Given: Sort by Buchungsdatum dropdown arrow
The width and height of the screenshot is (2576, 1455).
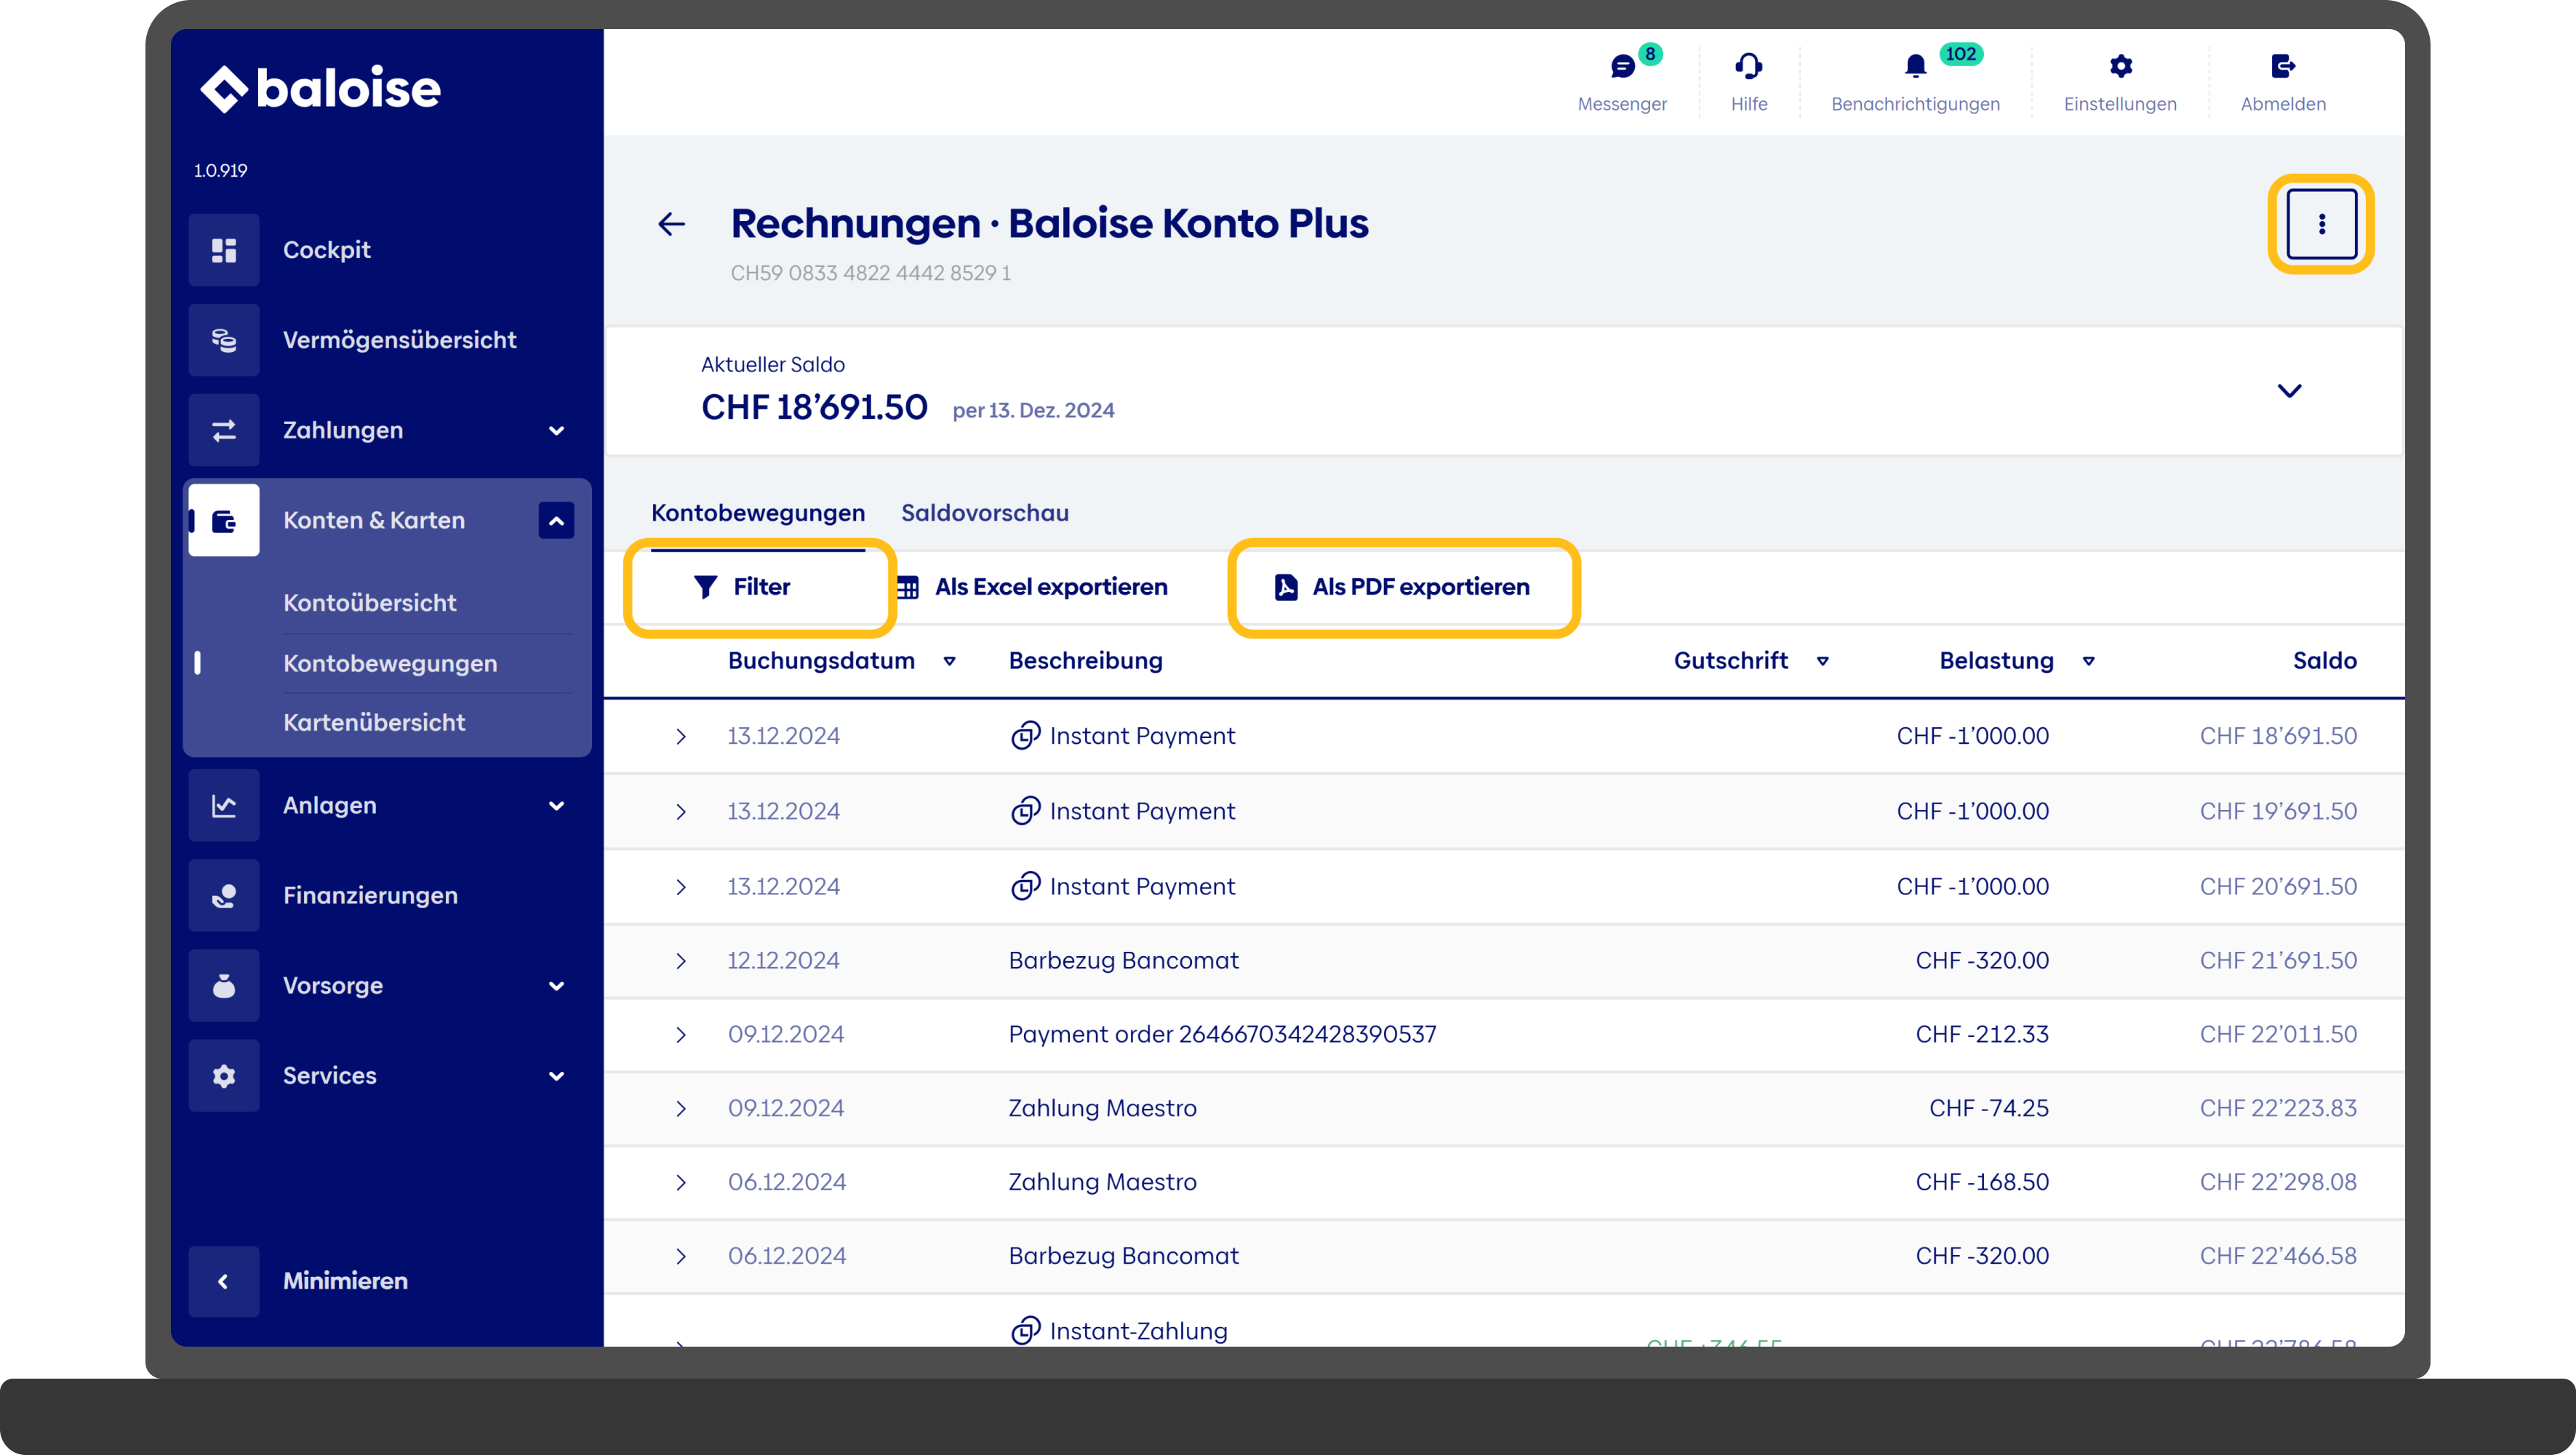Looking at the screenshot, I should [949, 661].
